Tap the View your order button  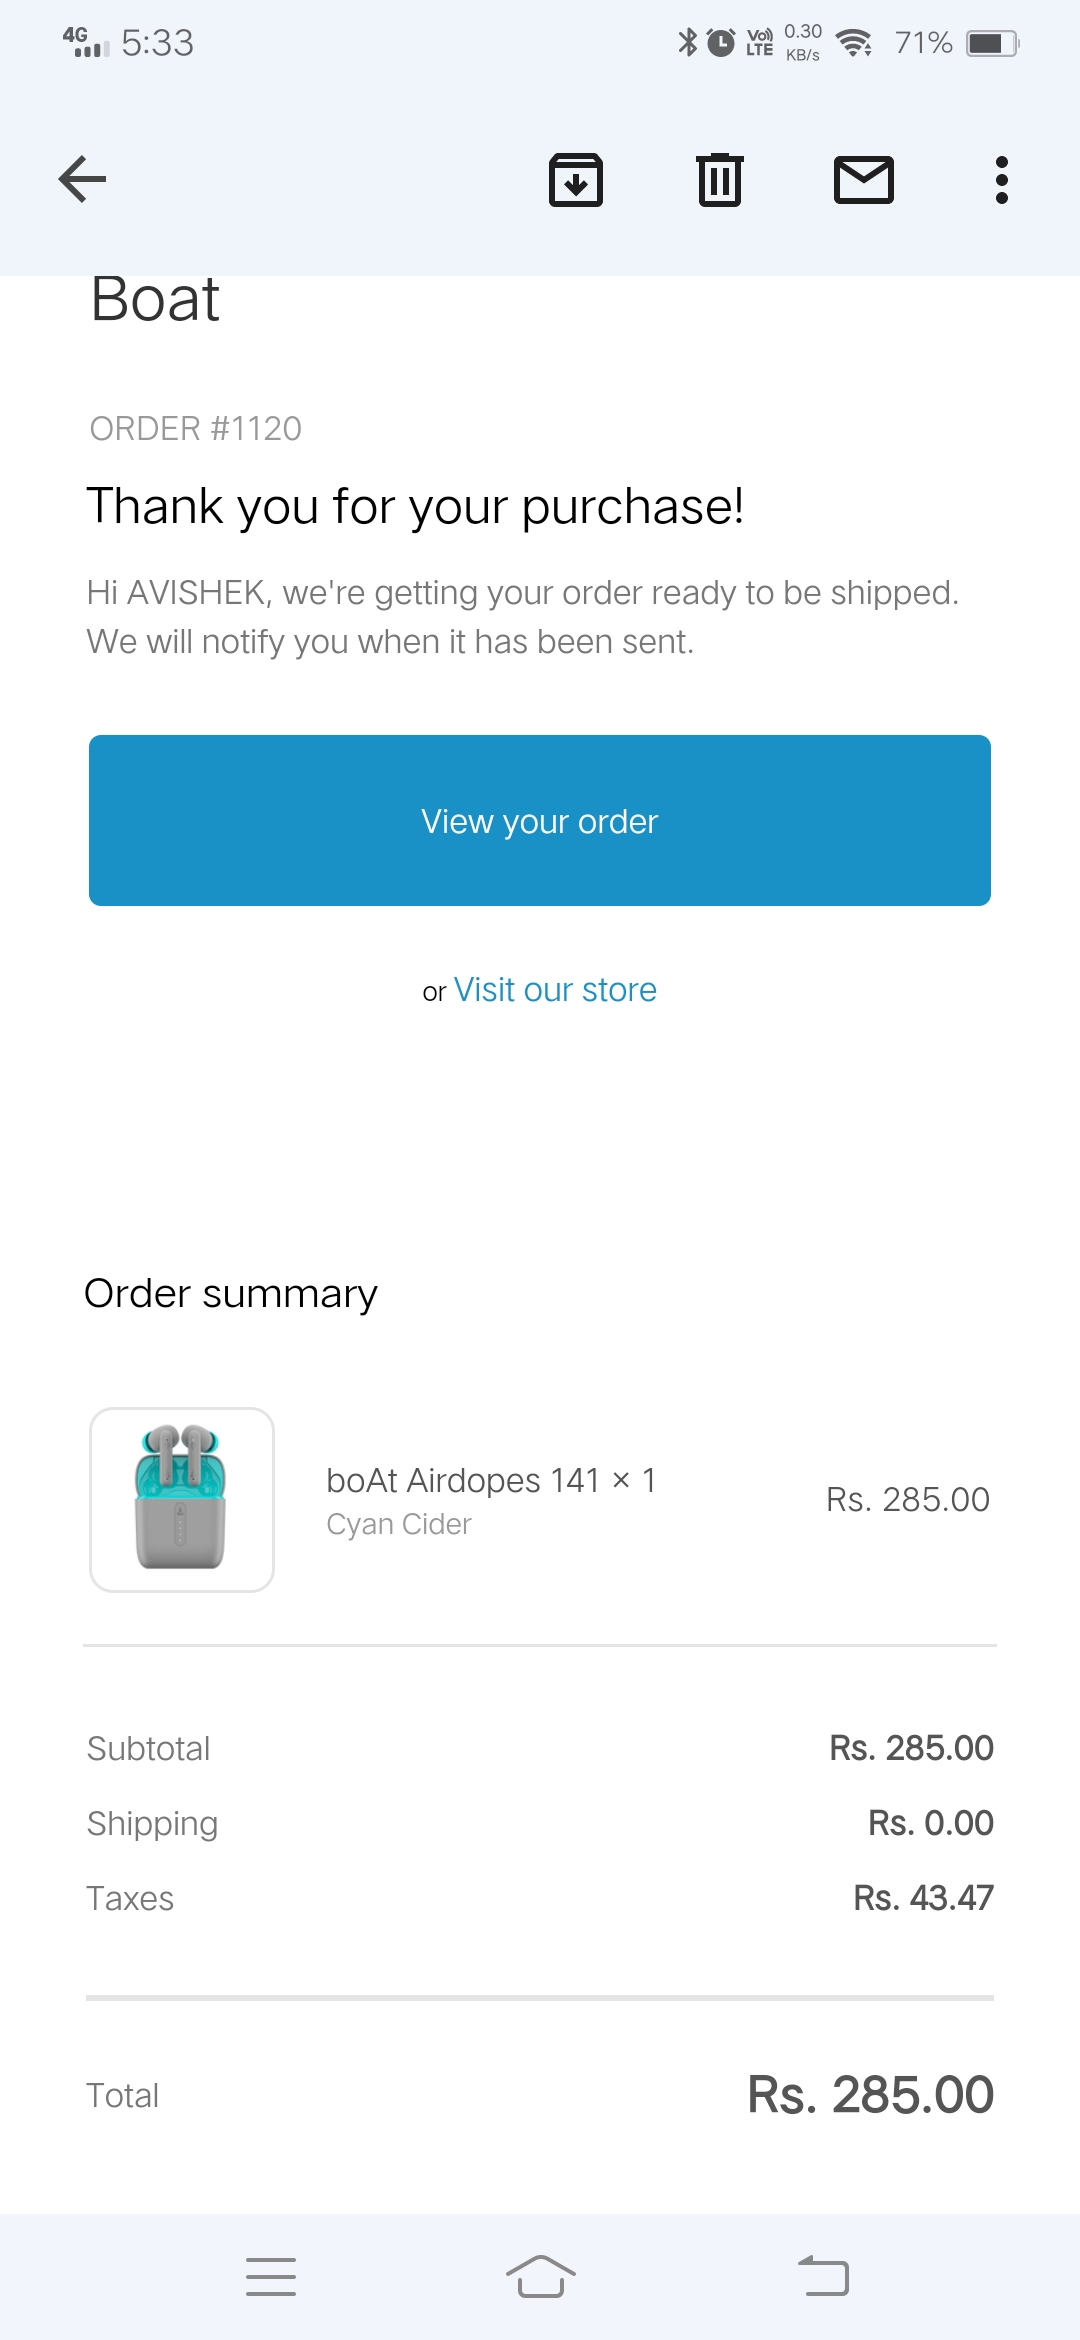[540, 821]
